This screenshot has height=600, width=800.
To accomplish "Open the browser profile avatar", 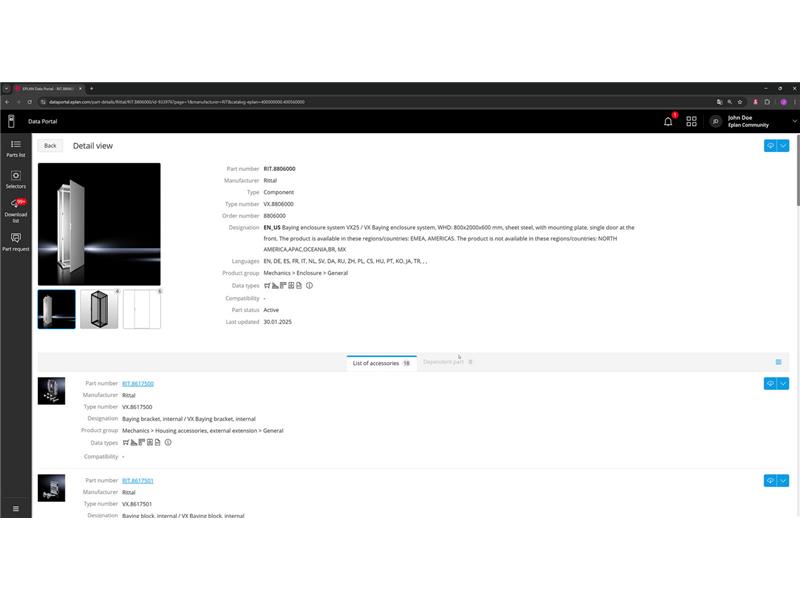I will point(784,102).
